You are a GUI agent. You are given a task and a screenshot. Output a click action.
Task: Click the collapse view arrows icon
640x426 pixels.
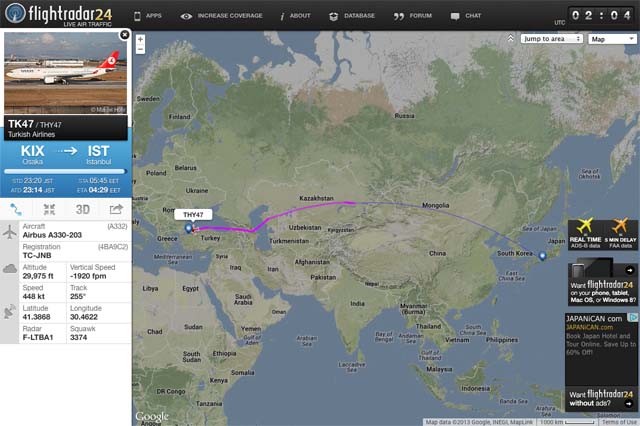pos(49,210)
